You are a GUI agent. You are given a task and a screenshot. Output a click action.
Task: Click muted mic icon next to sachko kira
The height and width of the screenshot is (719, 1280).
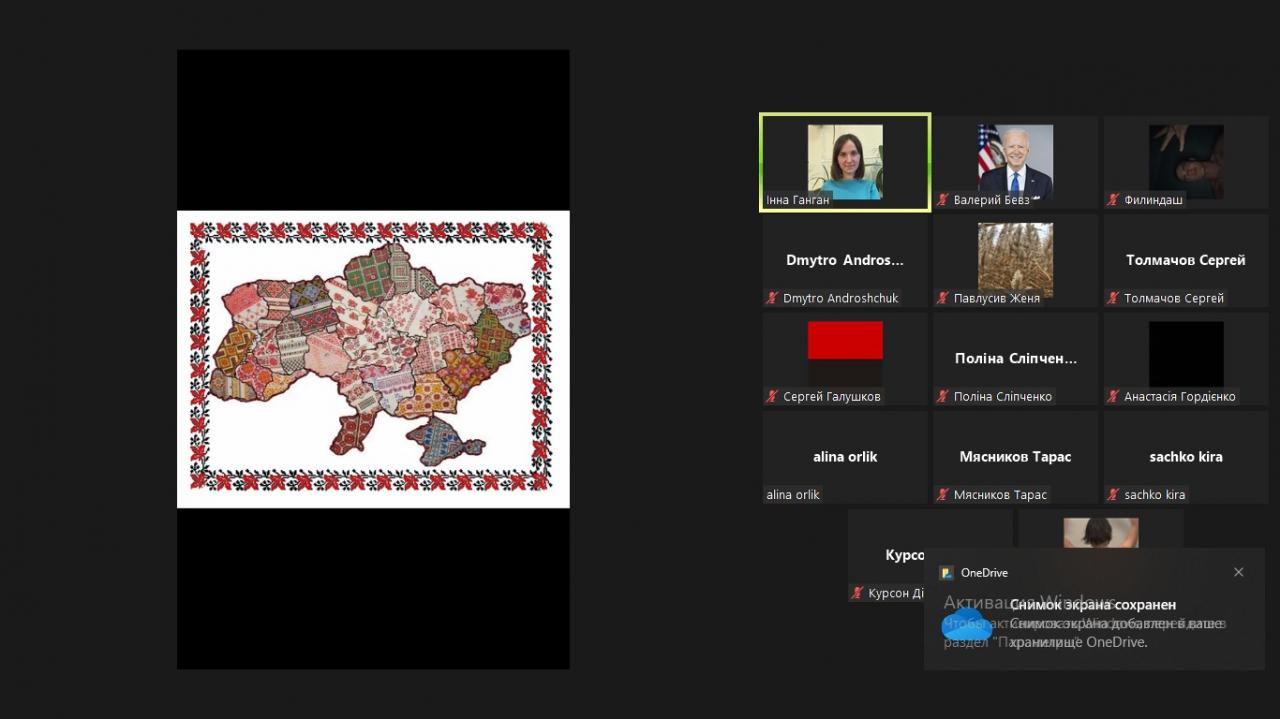click(1112, 494)
